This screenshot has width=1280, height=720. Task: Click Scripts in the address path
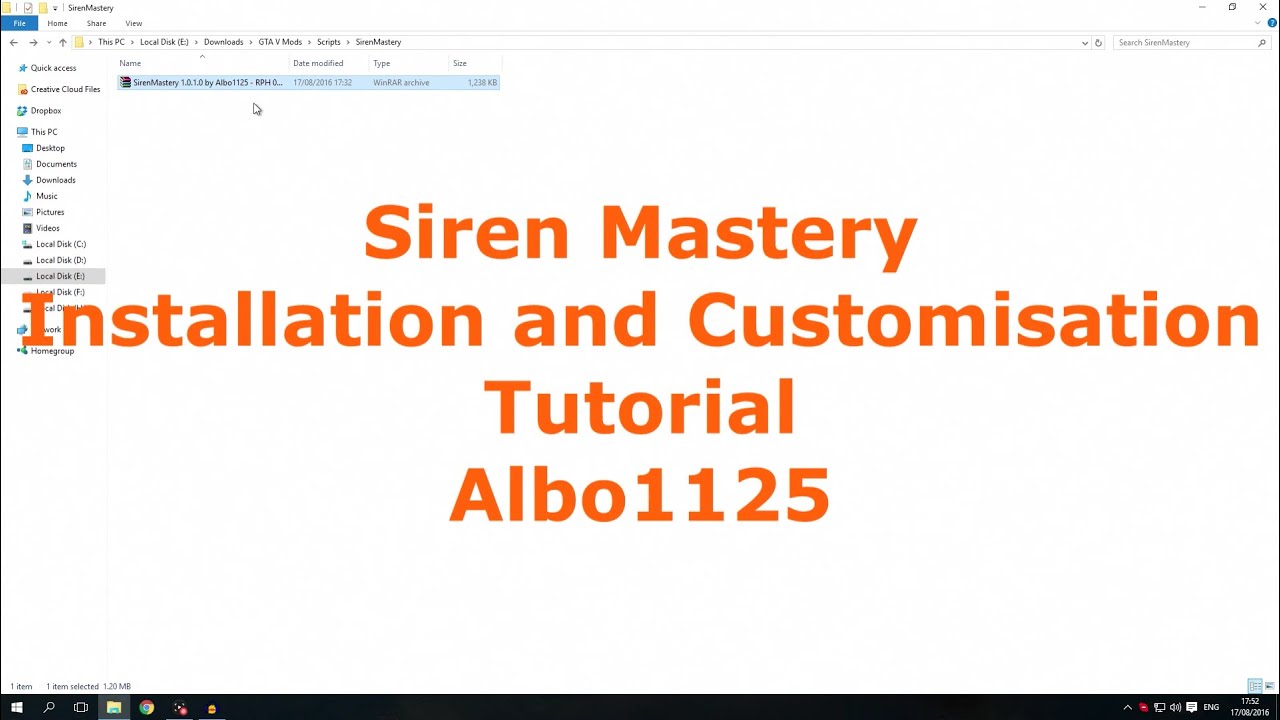point(328,42)
